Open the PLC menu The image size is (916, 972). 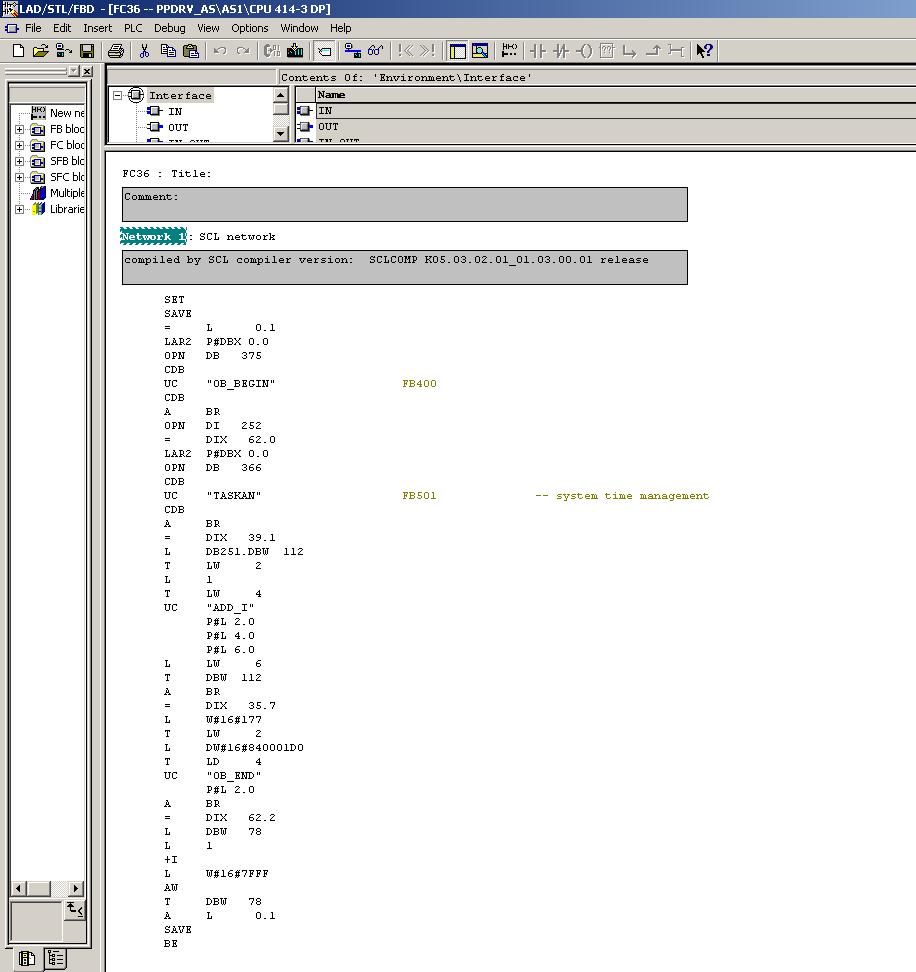tap(133, 28)
